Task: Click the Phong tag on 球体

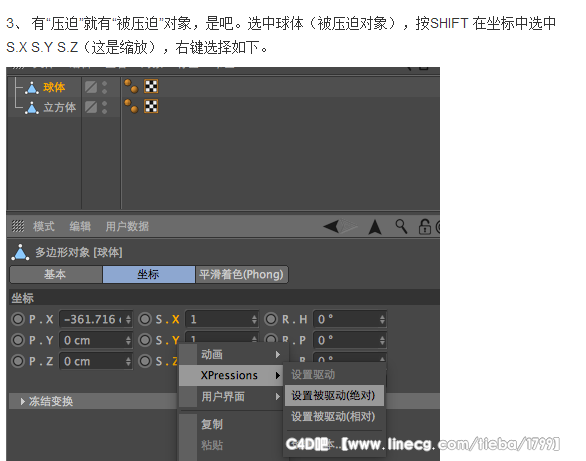Action: [x=131, y=86]
